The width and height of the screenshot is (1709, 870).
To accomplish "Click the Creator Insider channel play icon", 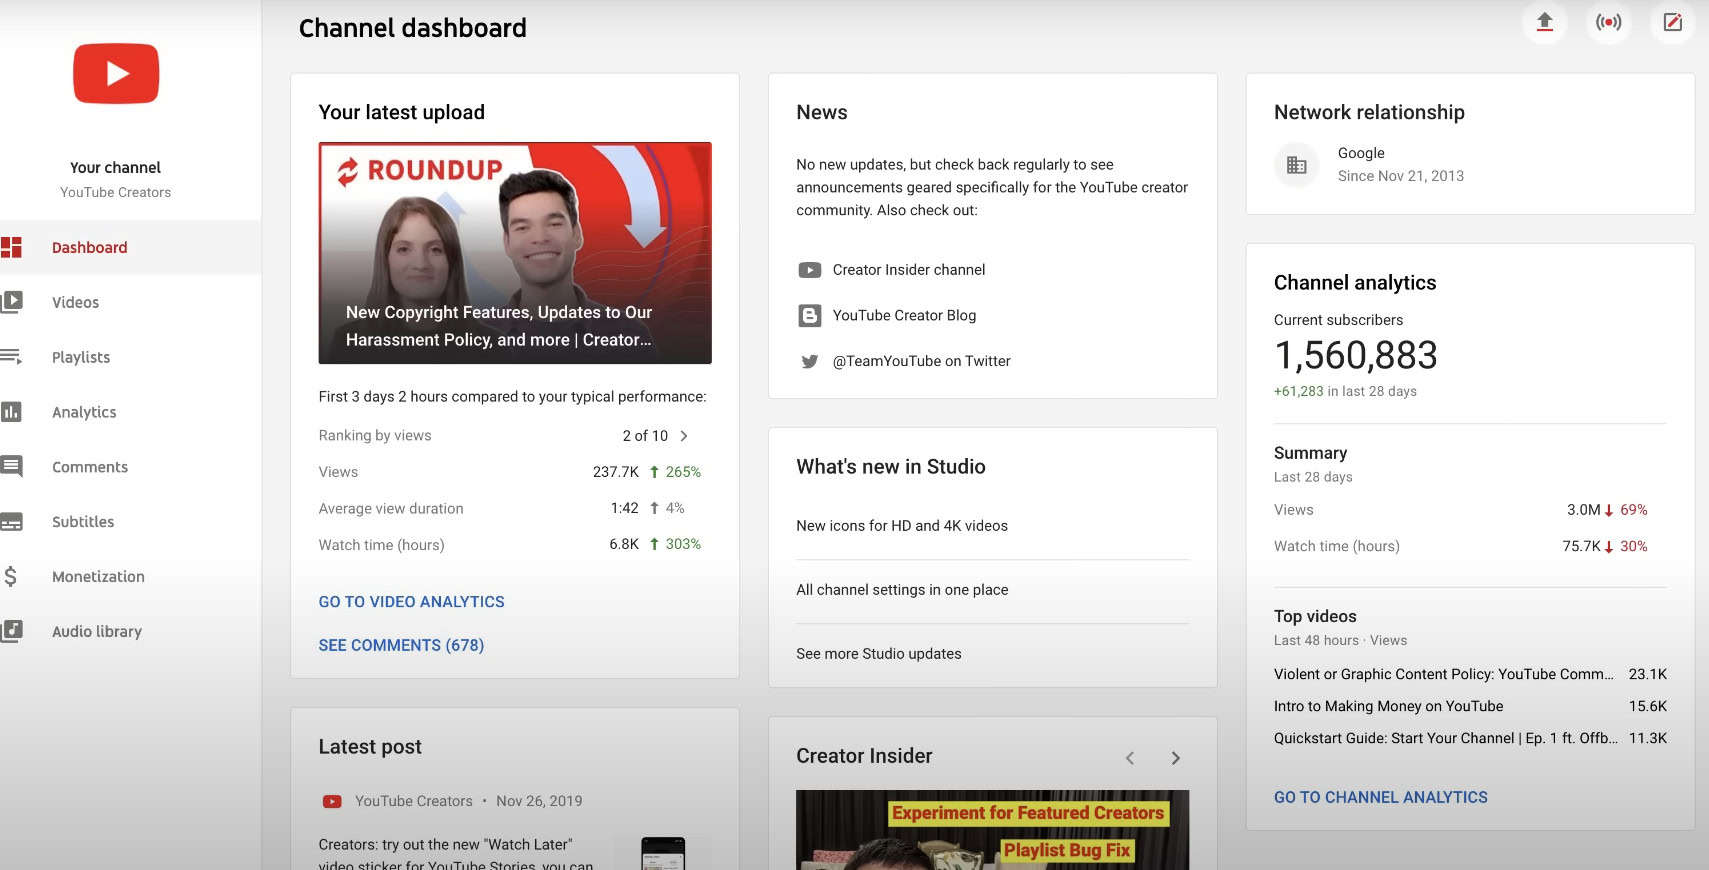I will 809,270.
